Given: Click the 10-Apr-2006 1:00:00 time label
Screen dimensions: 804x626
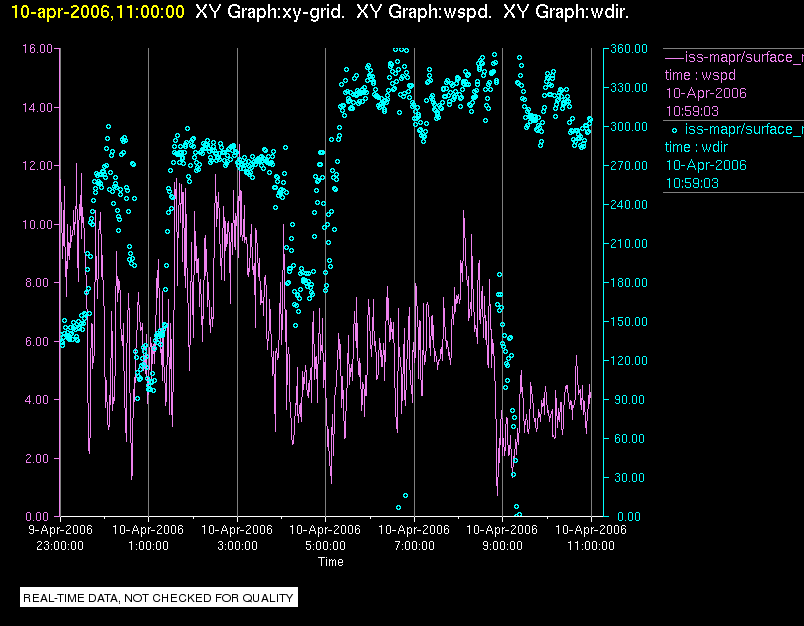Looking at the screenshot, I should click(x=148, y=538).
